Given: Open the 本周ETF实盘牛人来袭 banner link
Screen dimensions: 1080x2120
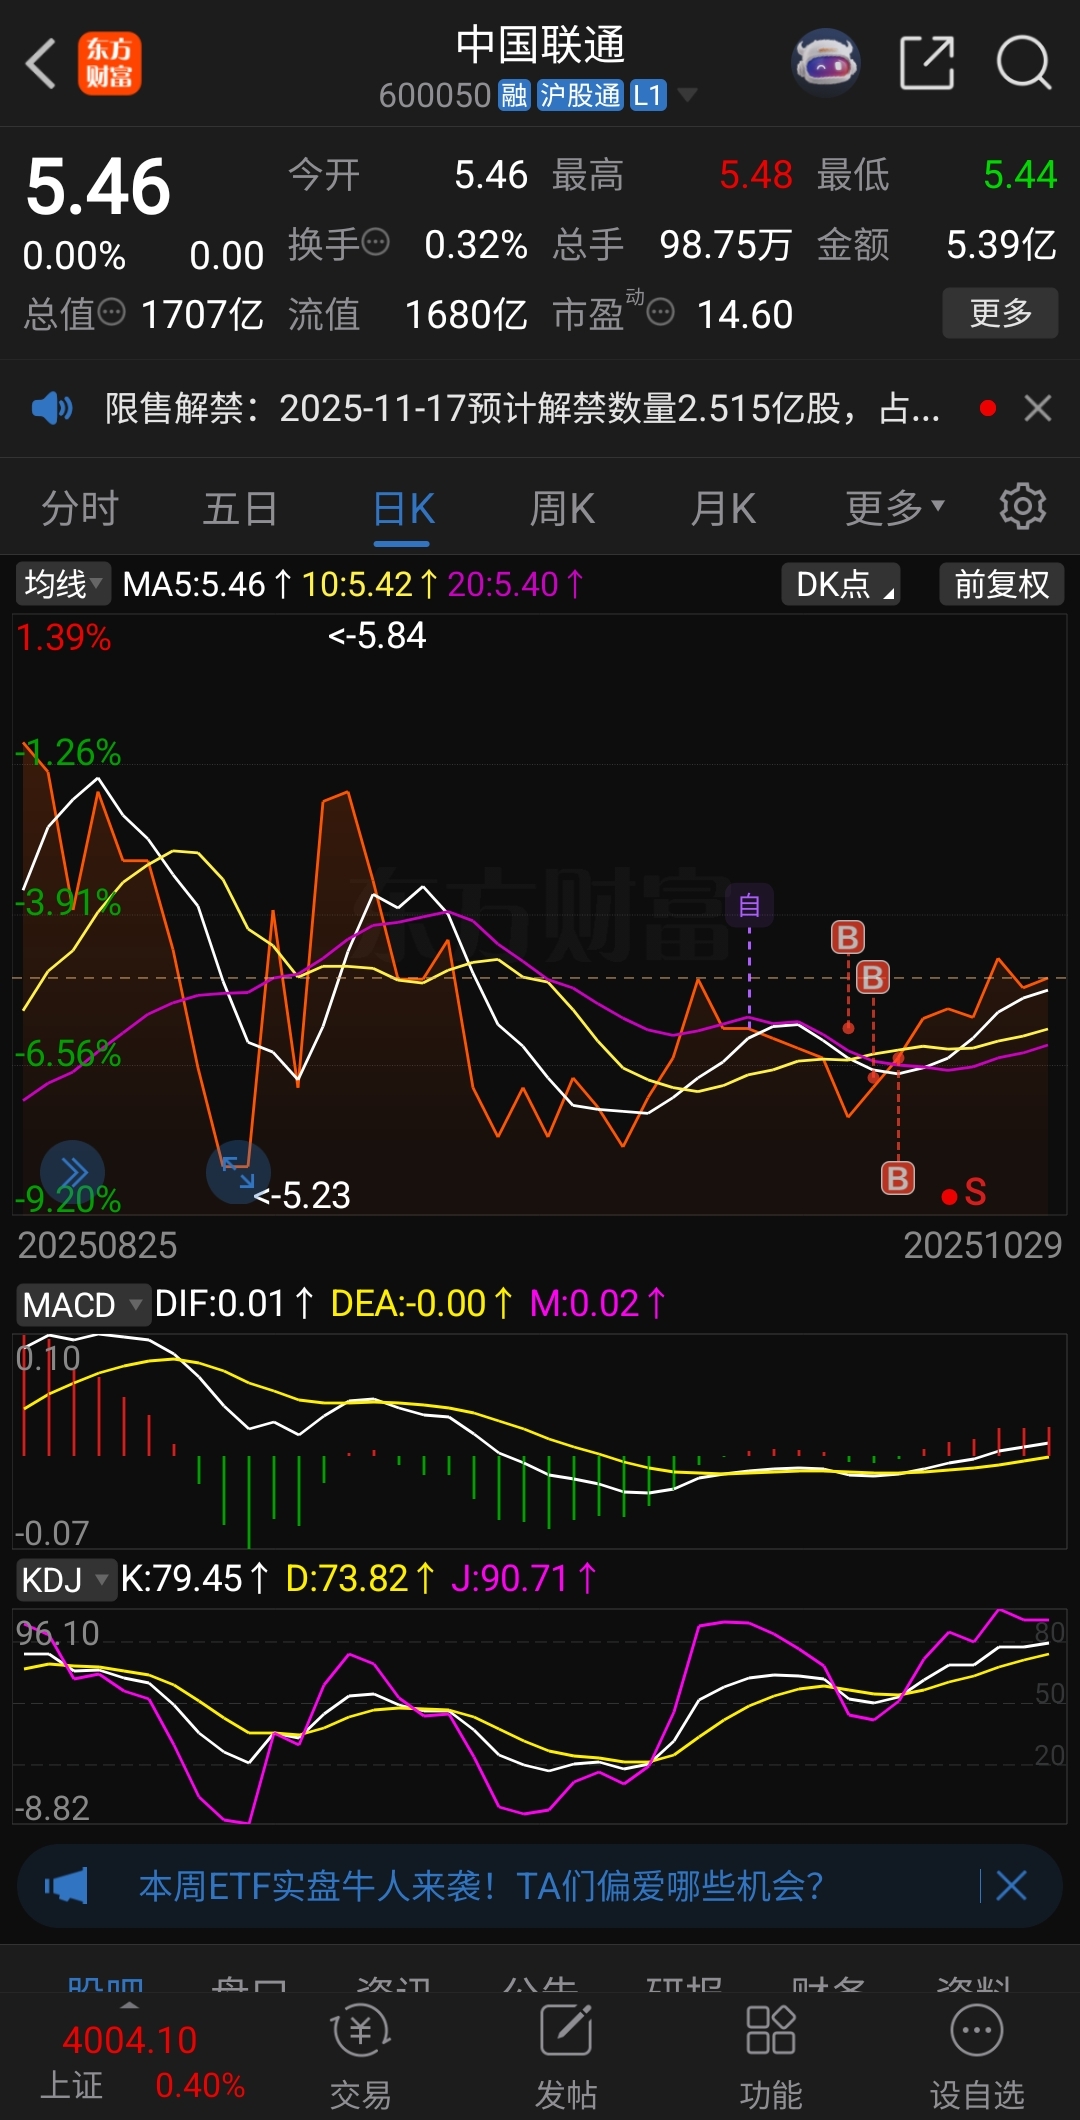Looking at the screenshot, I should coord(481,1886).
